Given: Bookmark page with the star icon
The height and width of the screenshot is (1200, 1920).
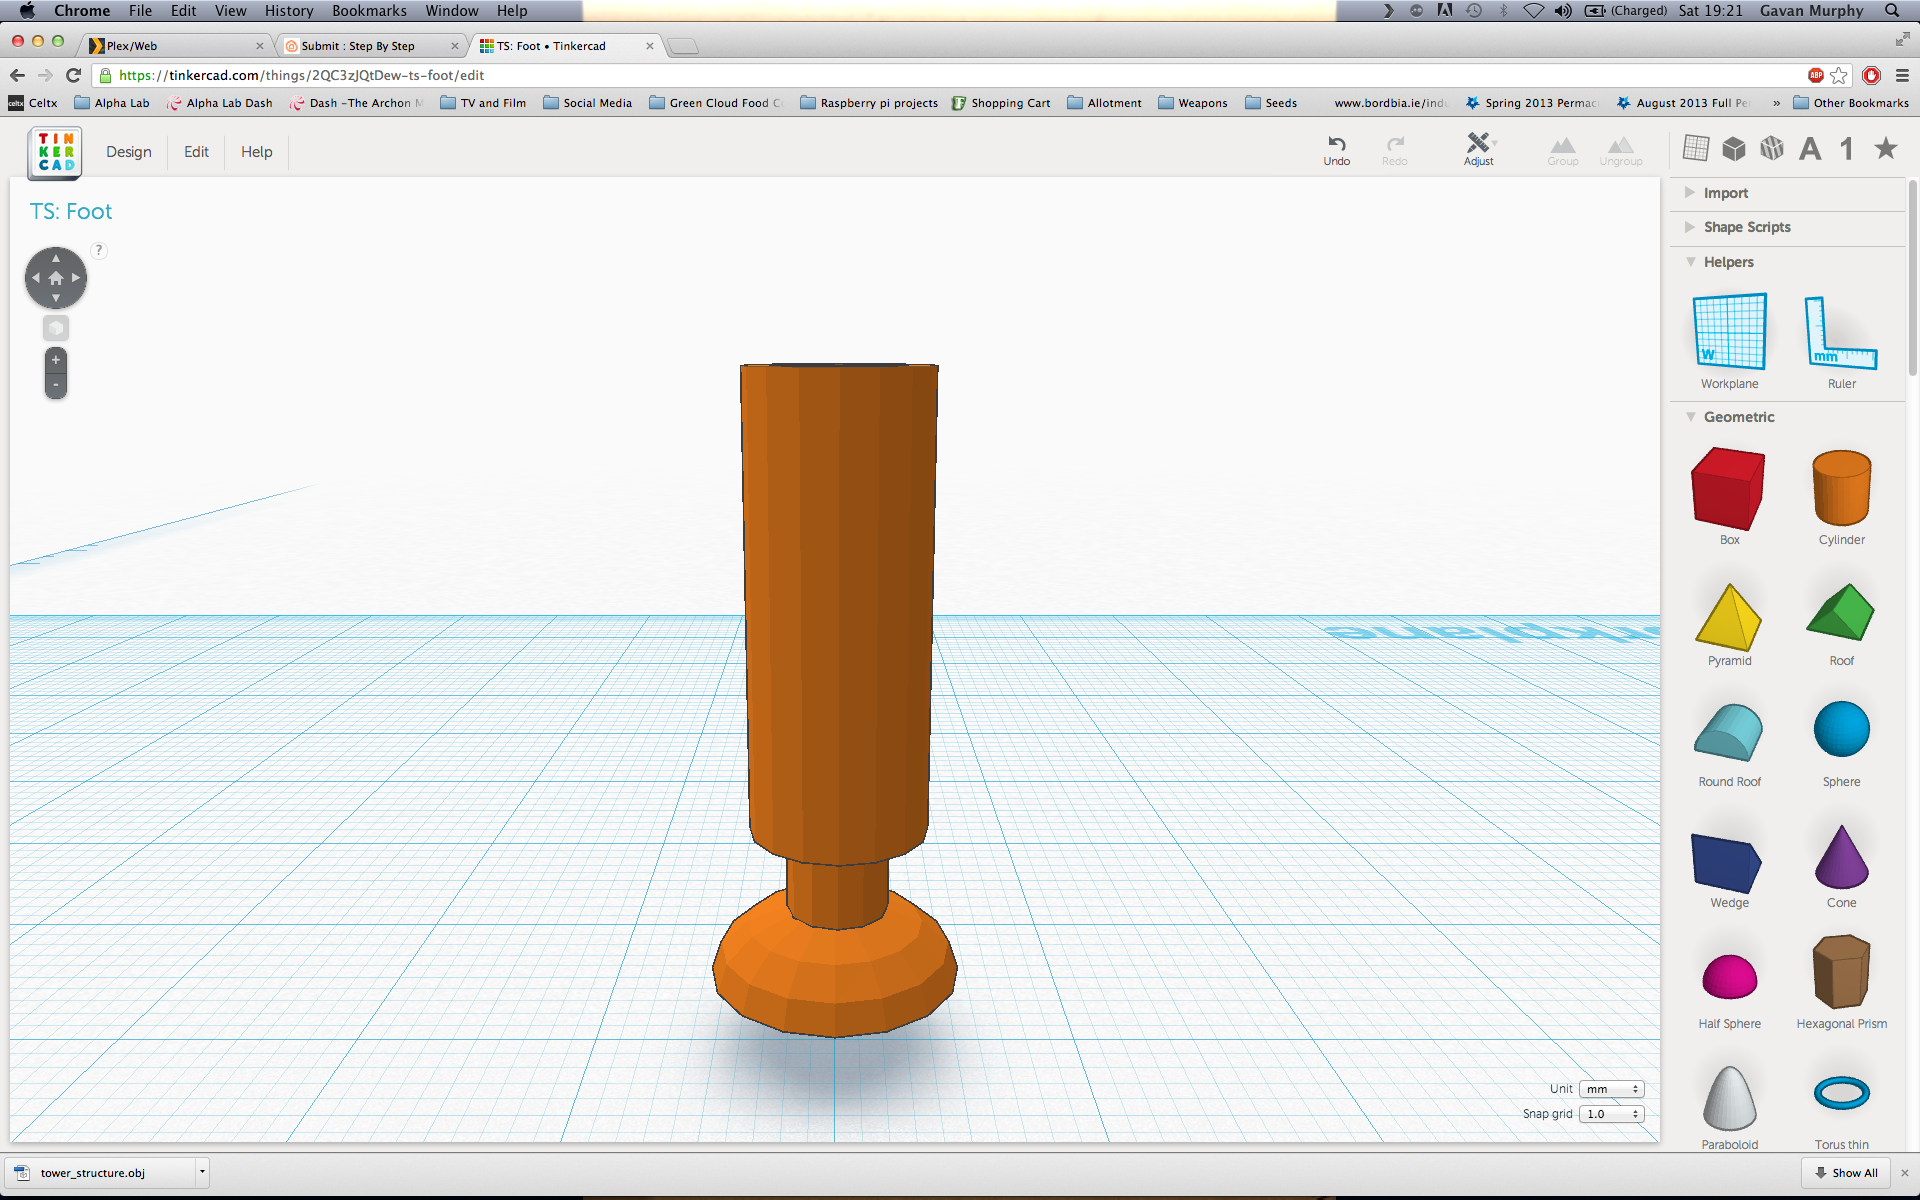Looking at the screenshot, I should click(x=1839, y=76).
